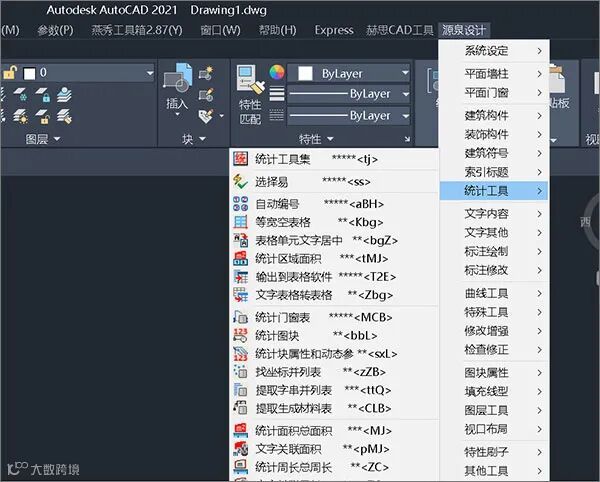
Task: Click the edit block pencil icon
Action: pyautogui.click(x=206, y=94)
